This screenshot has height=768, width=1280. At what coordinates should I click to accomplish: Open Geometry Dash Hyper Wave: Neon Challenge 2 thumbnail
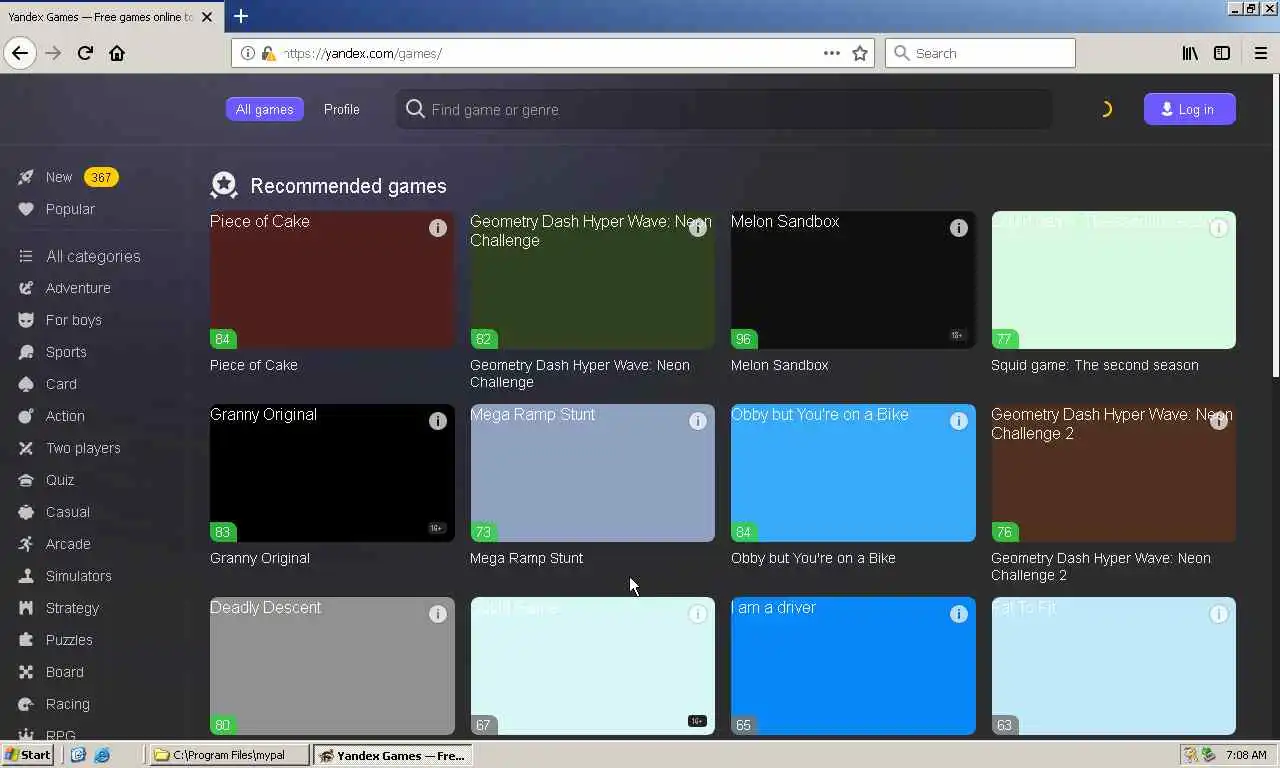coord(1113,473)
